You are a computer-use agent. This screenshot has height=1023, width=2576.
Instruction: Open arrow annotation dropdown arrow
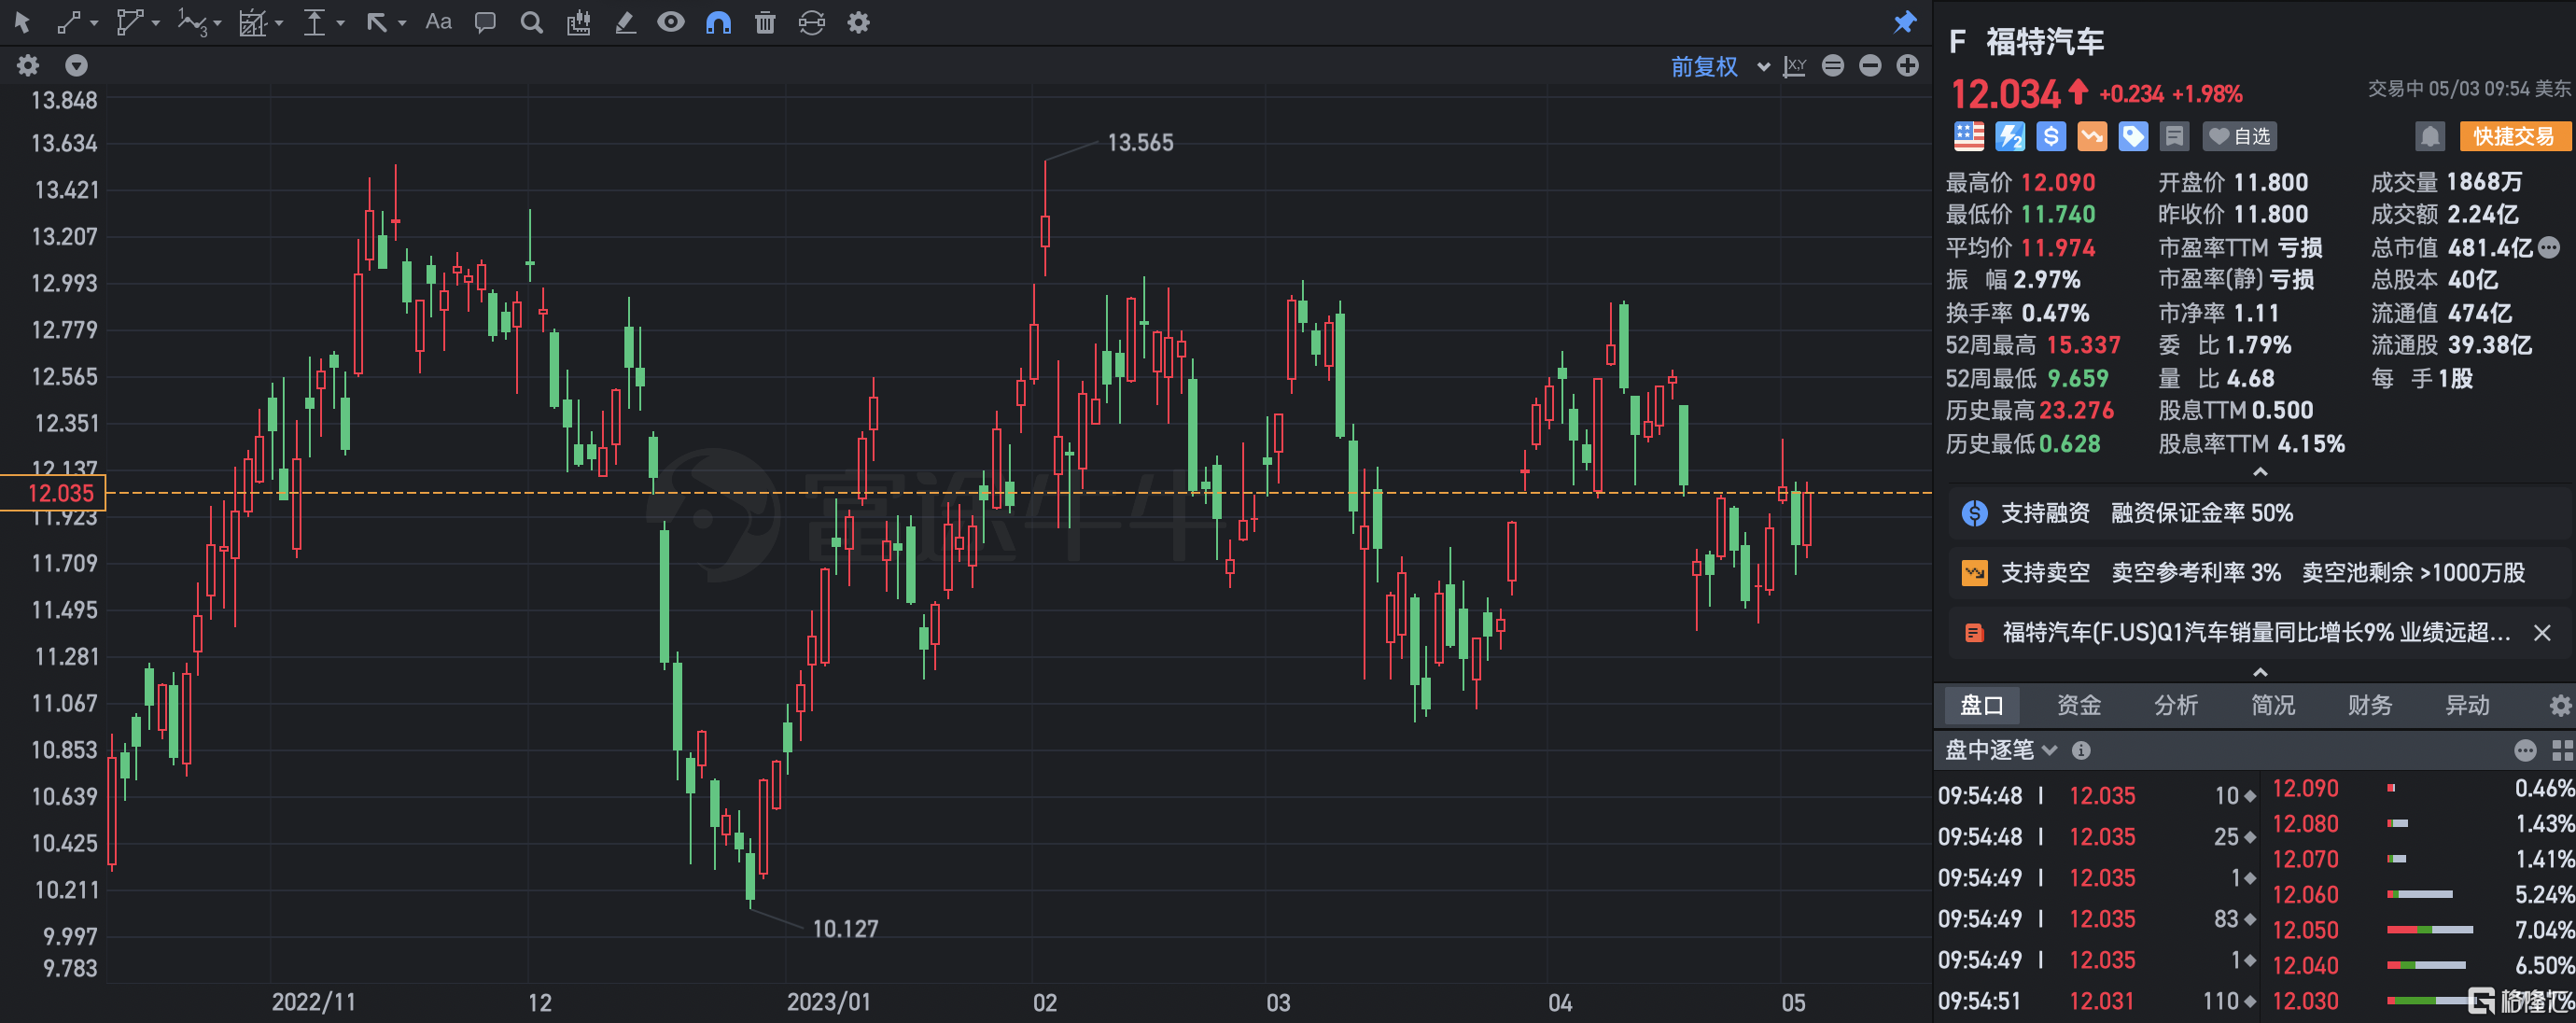tap(402, 23)
